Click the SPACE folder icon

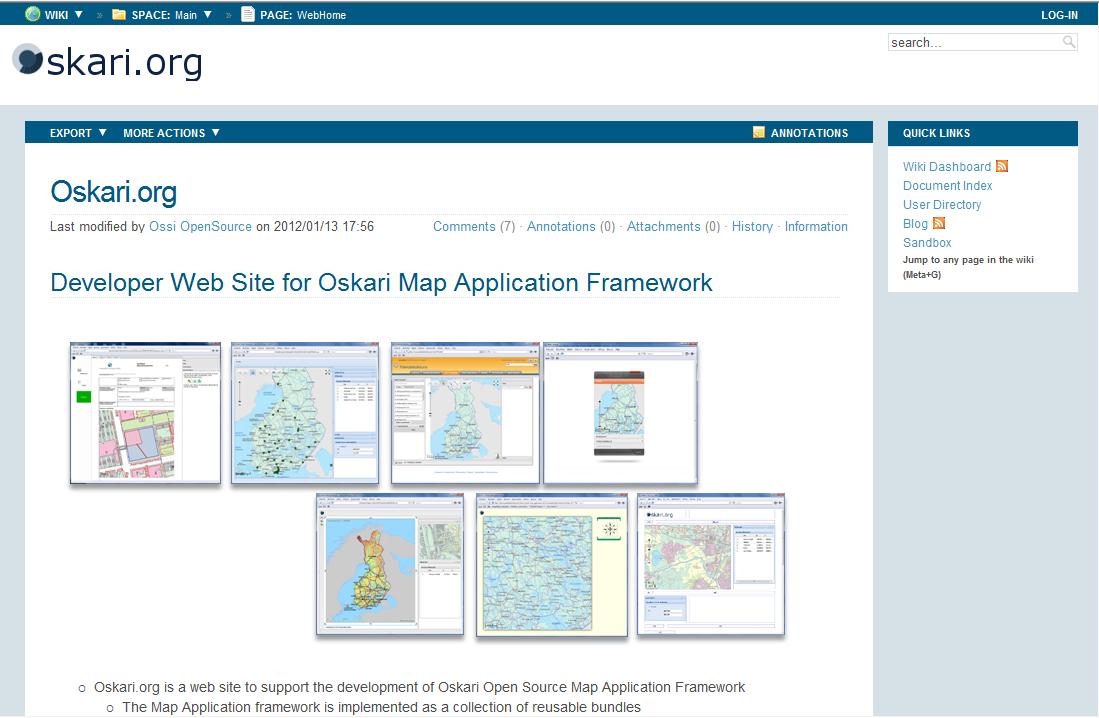point(119,14)
